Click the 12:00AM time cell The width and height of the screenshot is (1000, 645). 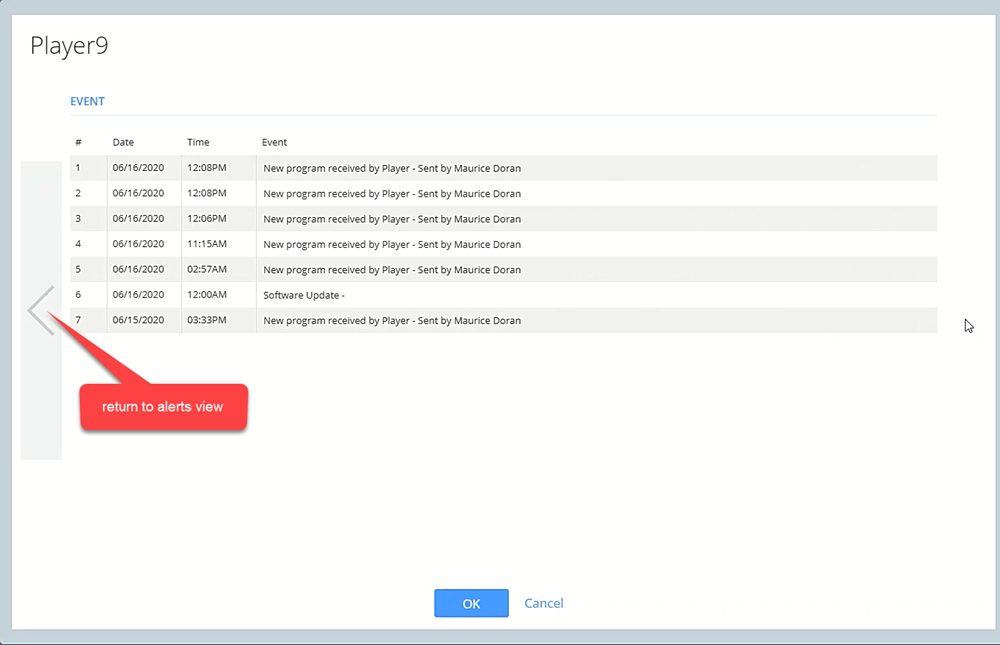pos(207,295)
